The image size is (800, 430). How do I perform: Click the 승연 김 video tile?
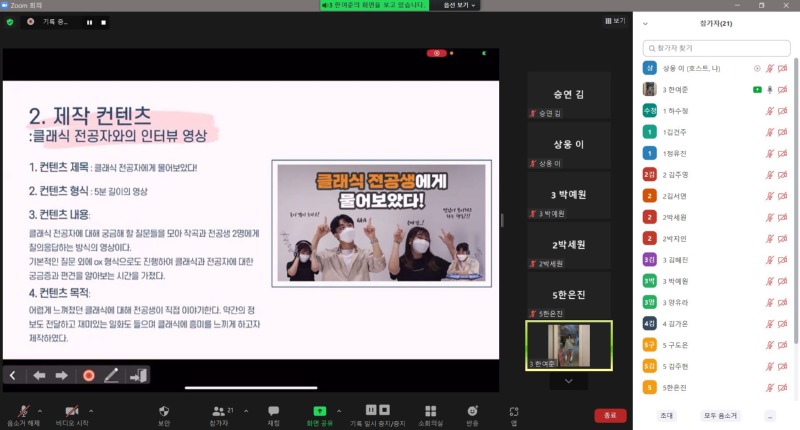569,95
